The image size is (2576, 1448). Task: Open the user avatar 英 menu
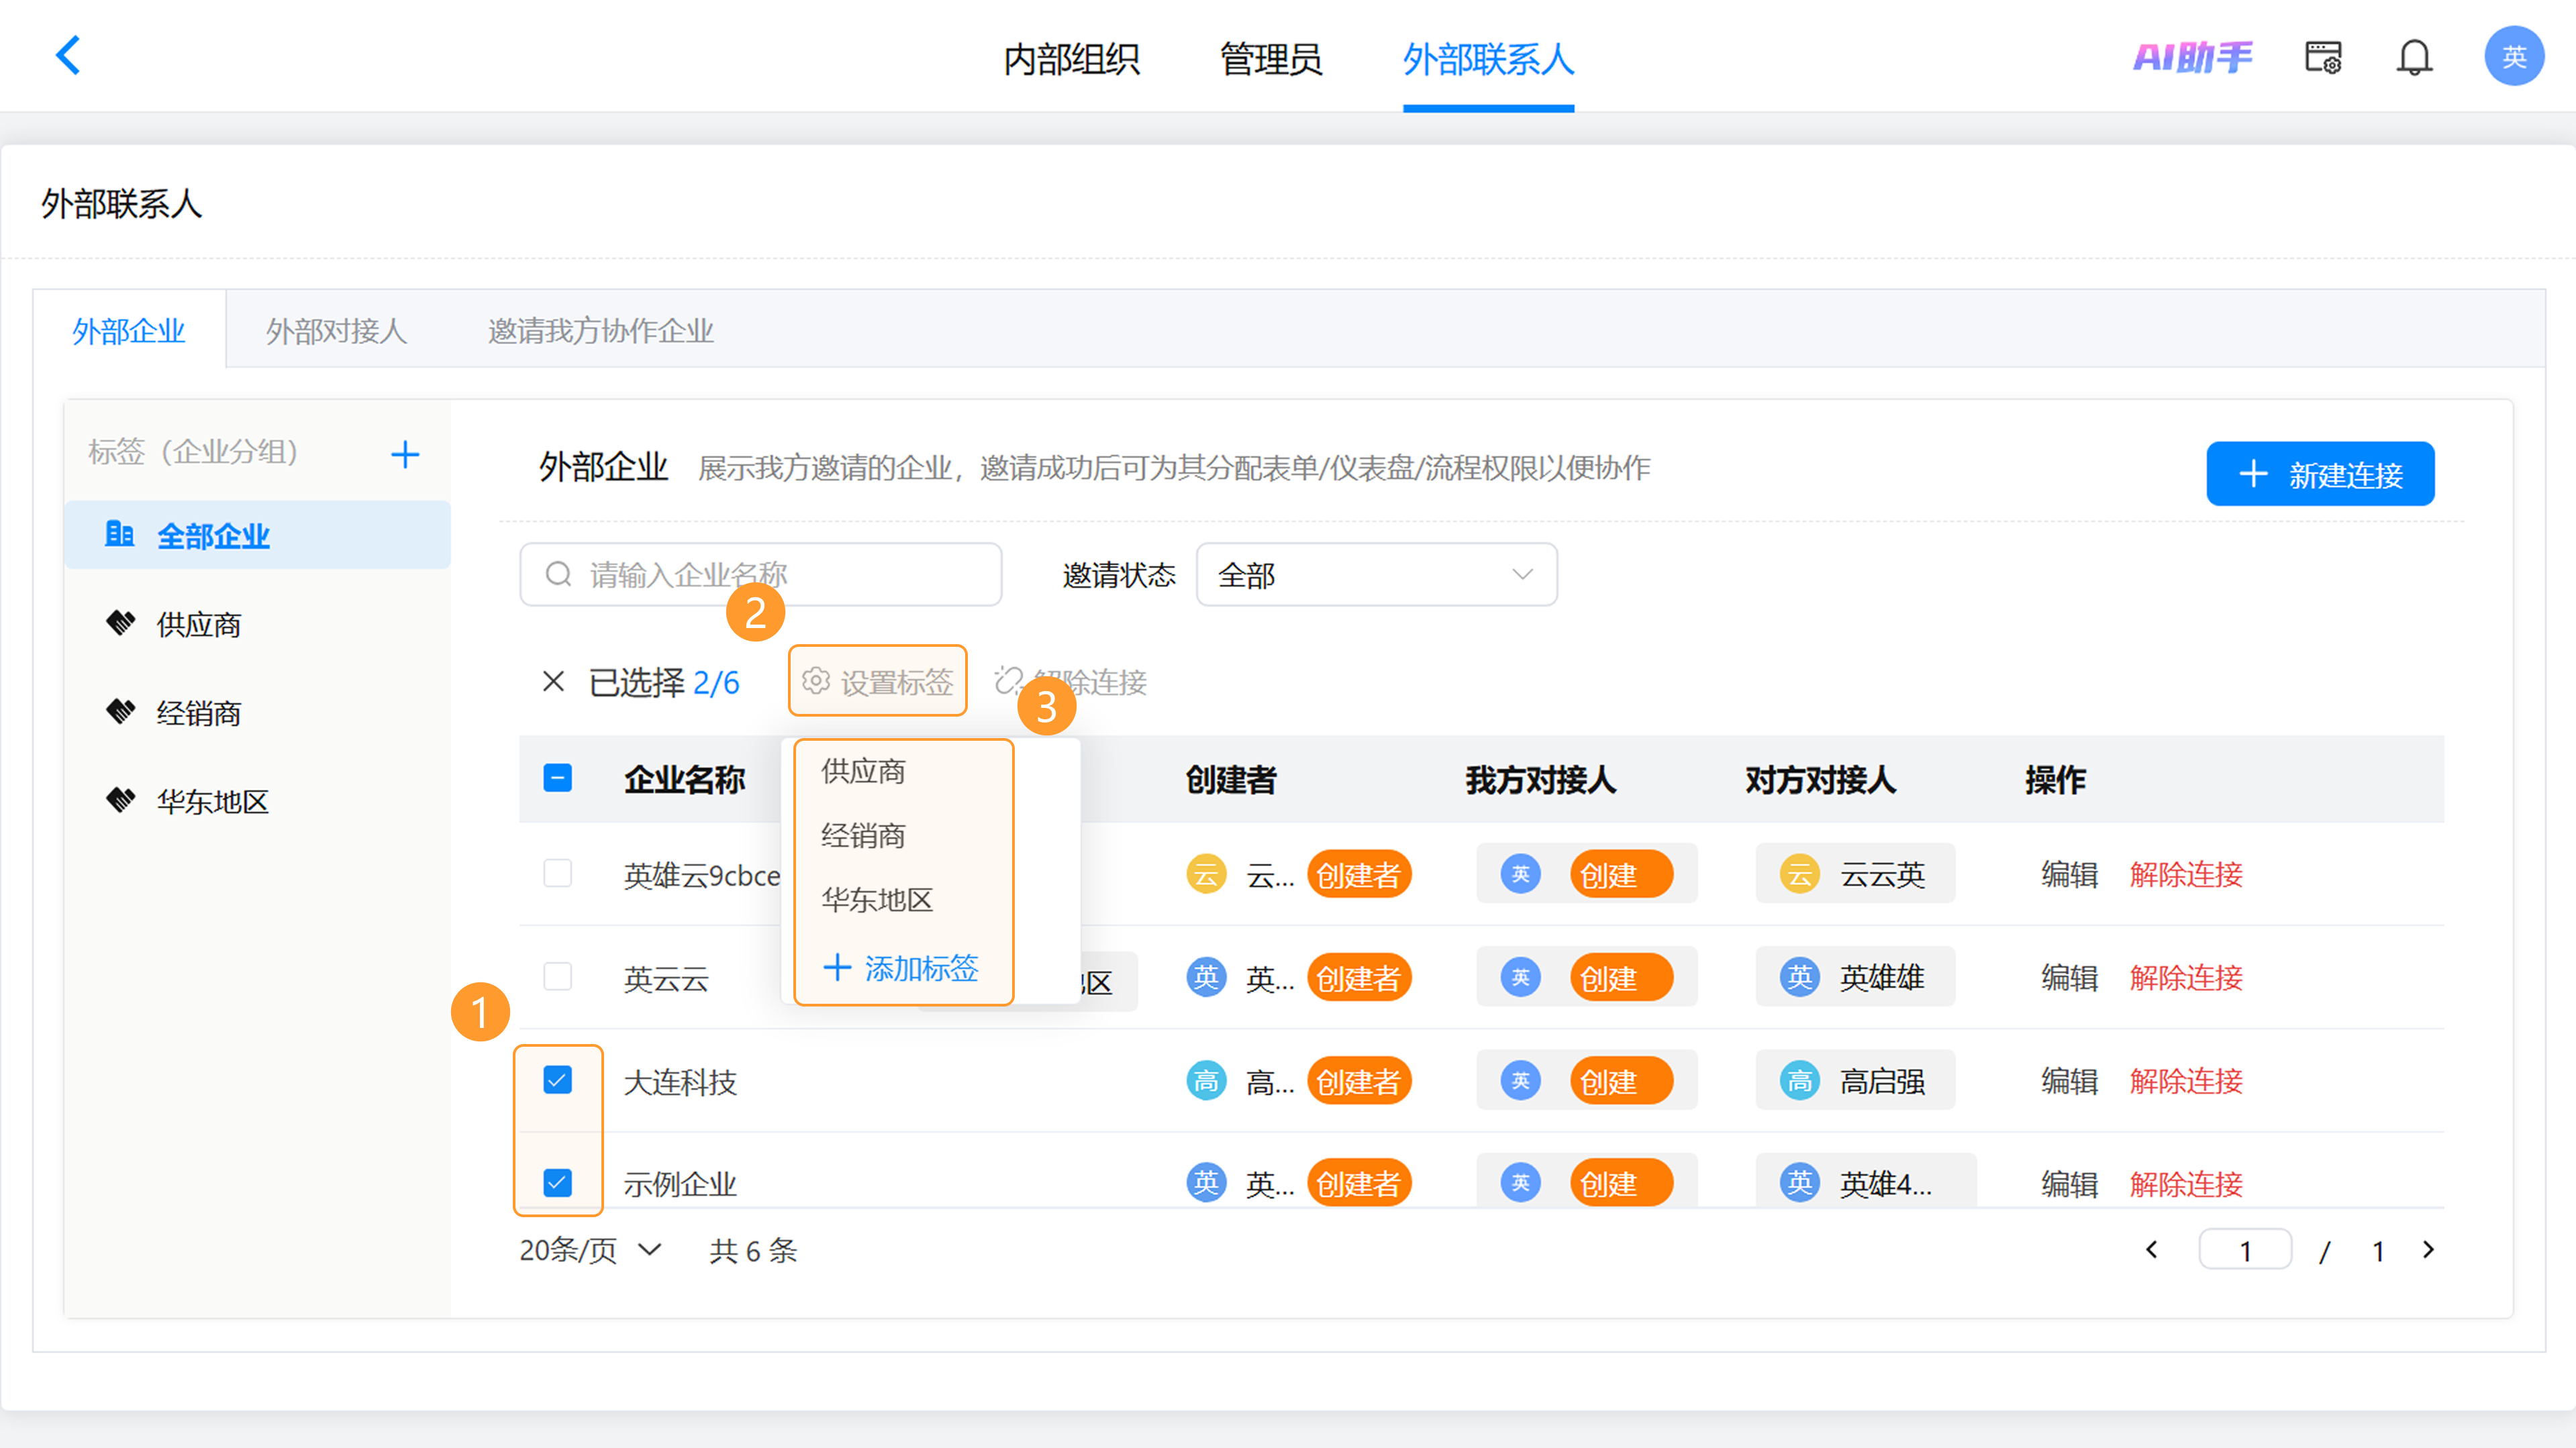pos(2514,56)
